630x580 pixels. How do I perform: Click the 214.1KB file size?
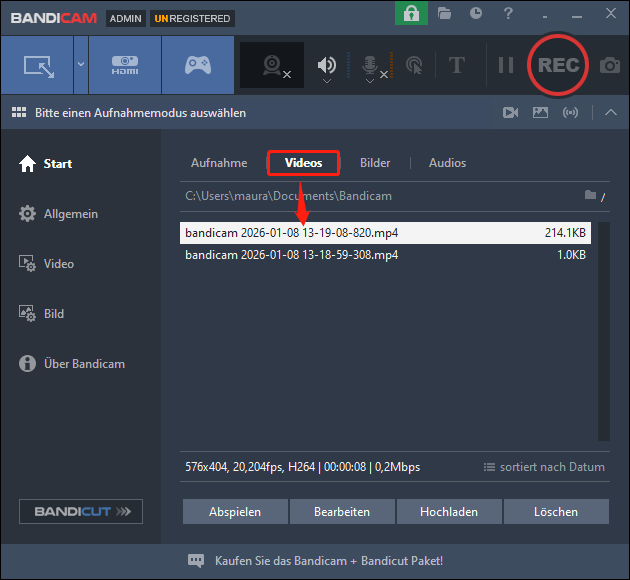tap(565, 233)
